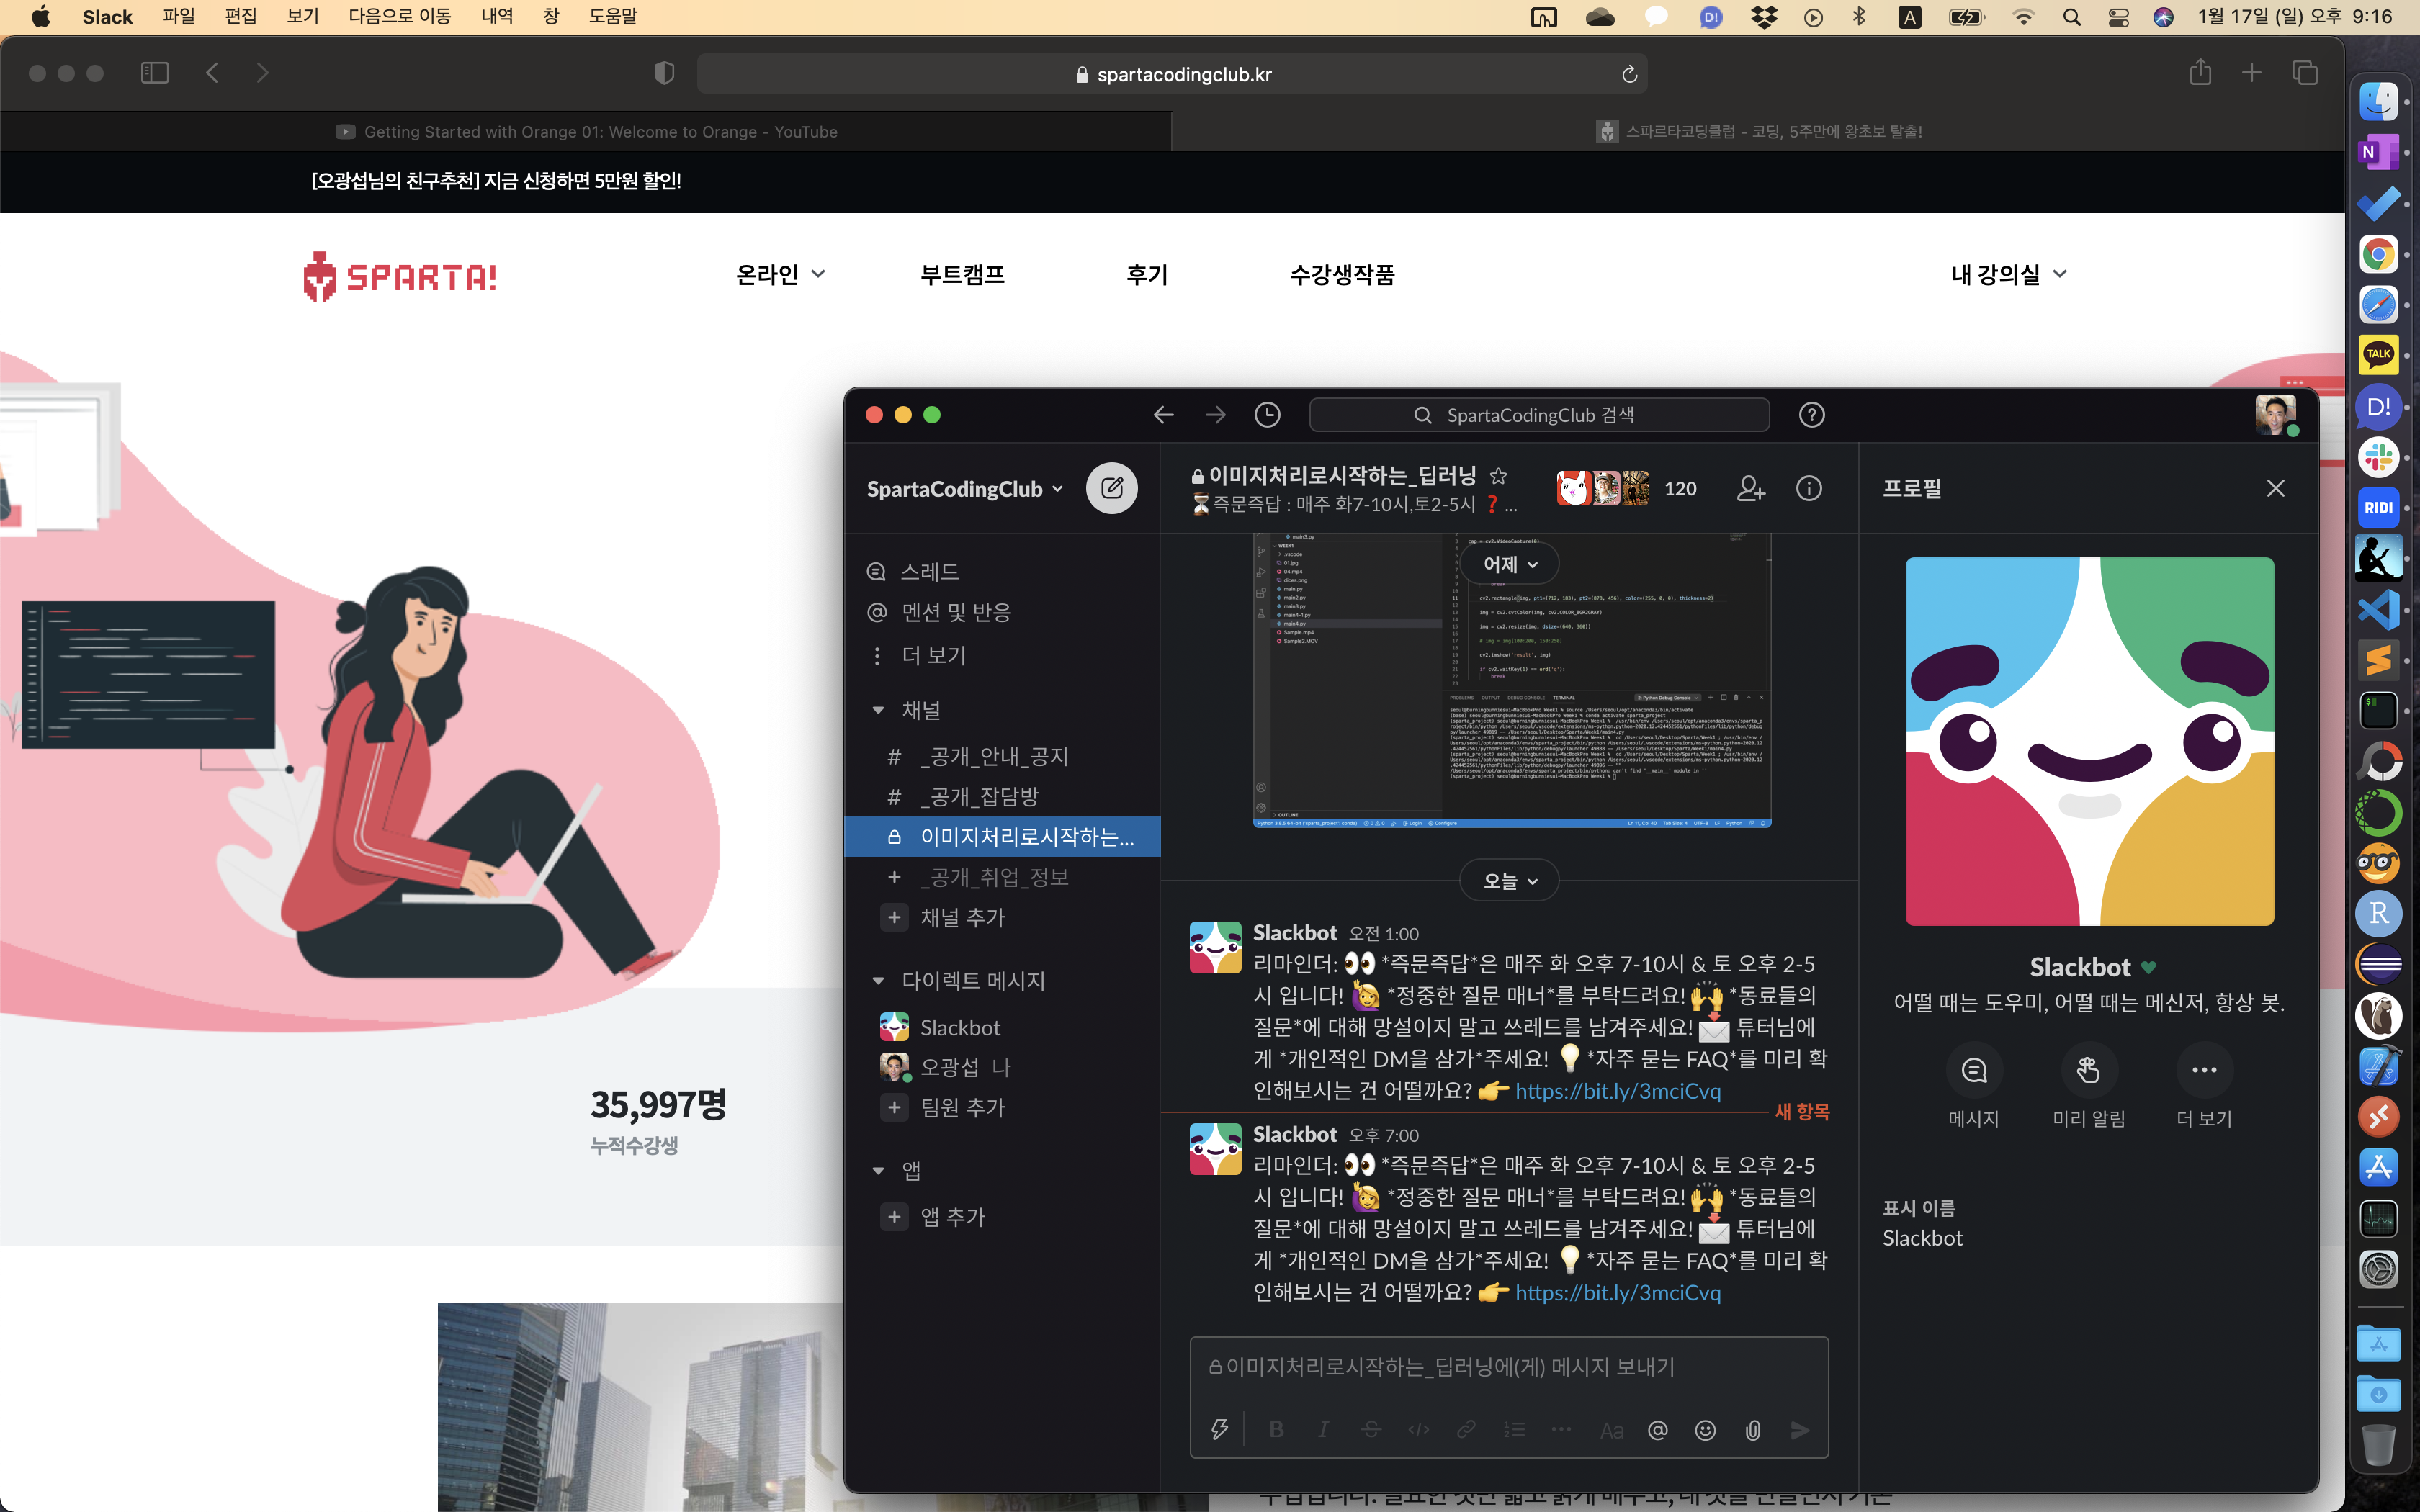Switch to the Orange YouTube tab

586,132
